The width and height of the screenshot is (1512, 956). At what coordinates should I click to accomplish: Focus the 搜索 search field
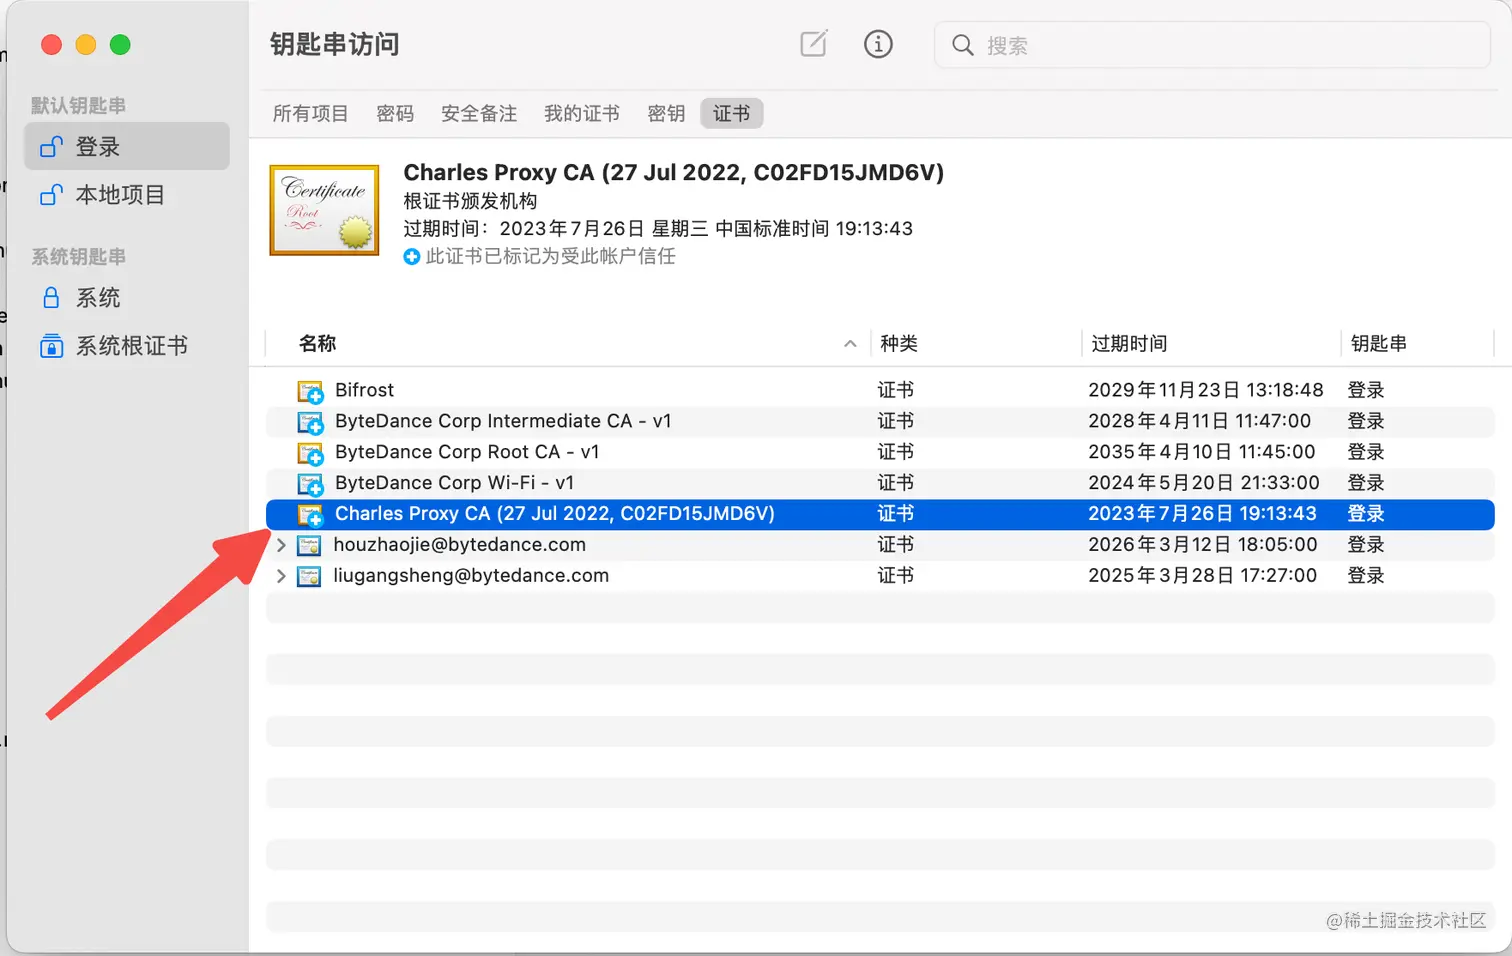(1212, 45)
